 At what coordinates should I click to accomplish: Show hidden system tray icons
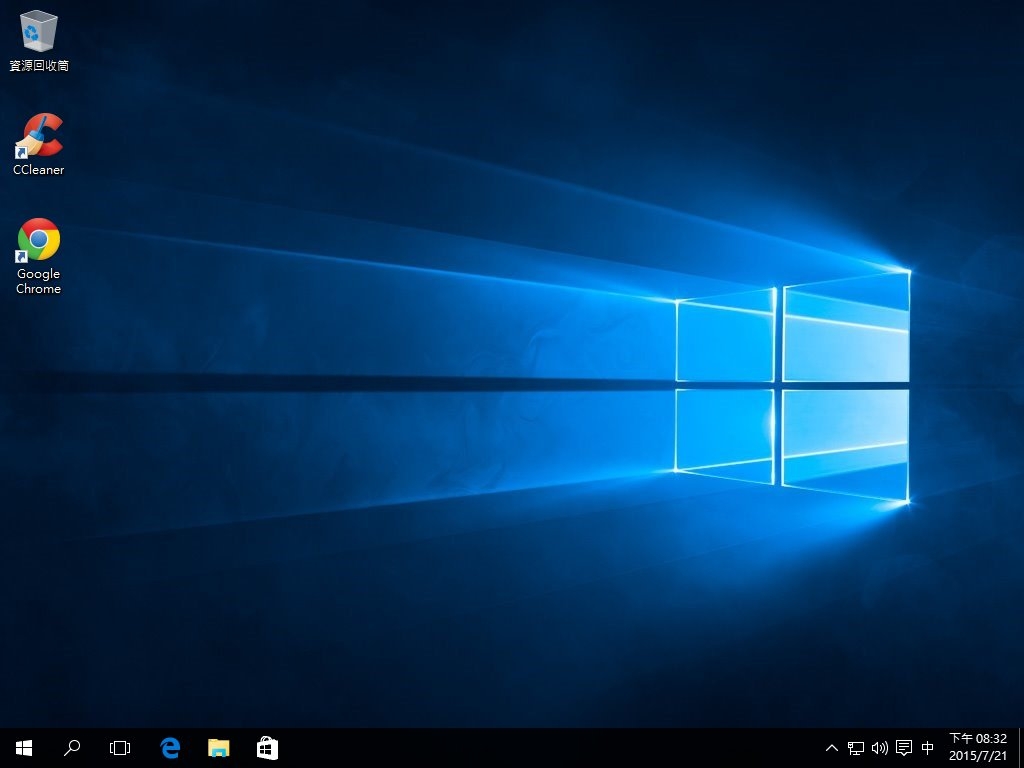(x=831, y=748)
